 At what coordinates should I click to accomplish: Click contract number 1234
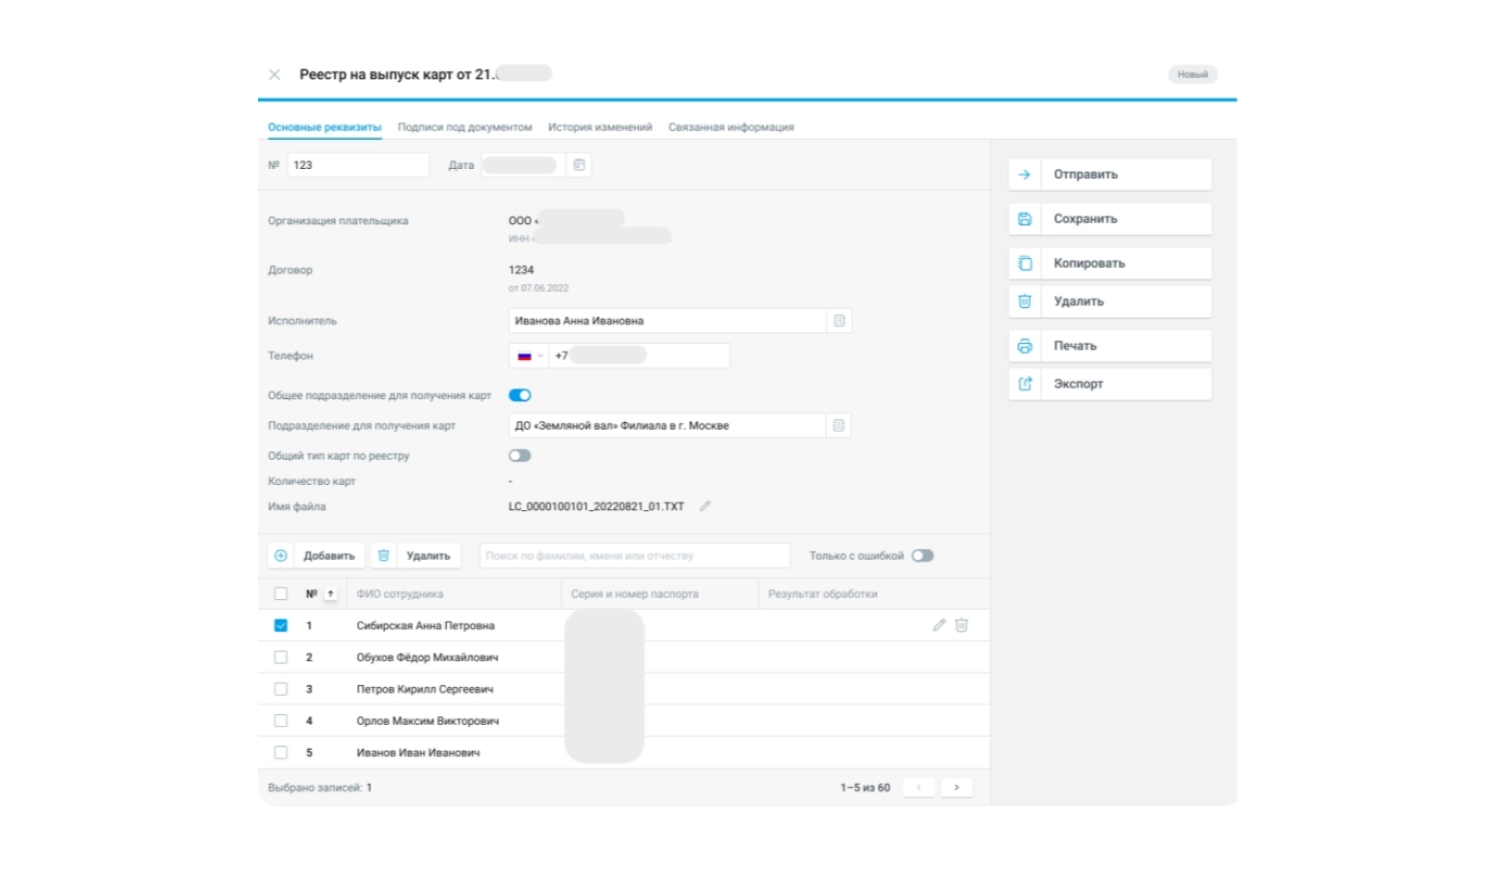pos(521,270)
